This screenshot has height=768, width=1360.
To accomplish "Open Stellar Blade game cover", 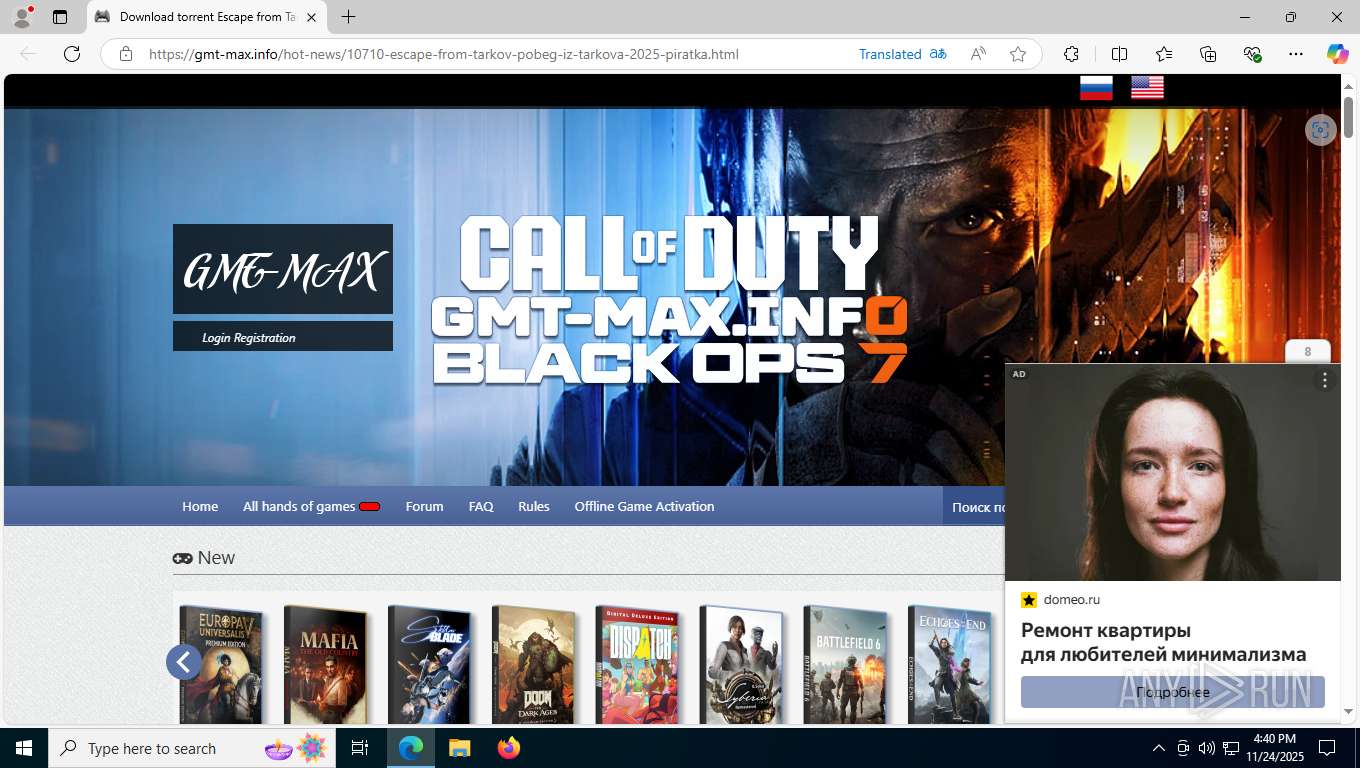I will point(429,665).
